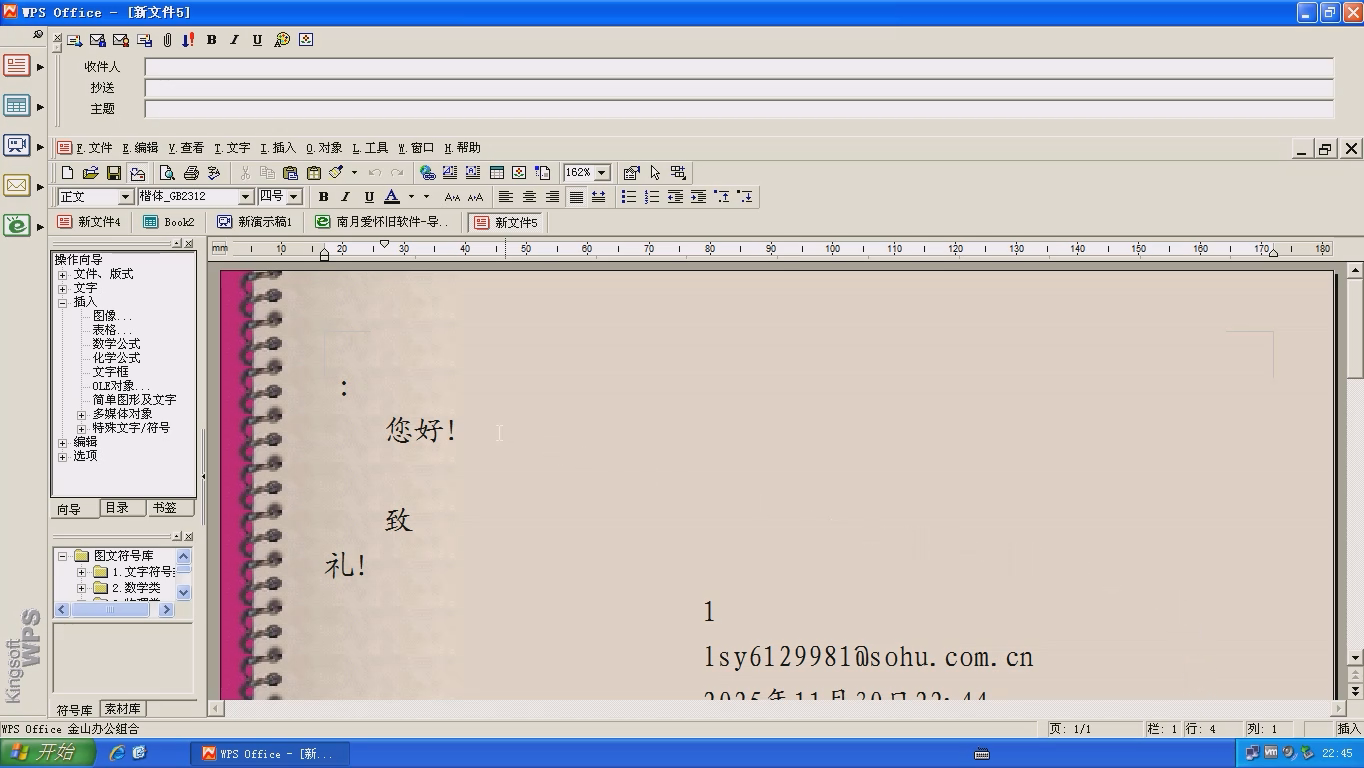The height and width of the screenshot is (768, 1364).
Task: Click the WPS Office taskbar button
Action: tap(270, 754)
